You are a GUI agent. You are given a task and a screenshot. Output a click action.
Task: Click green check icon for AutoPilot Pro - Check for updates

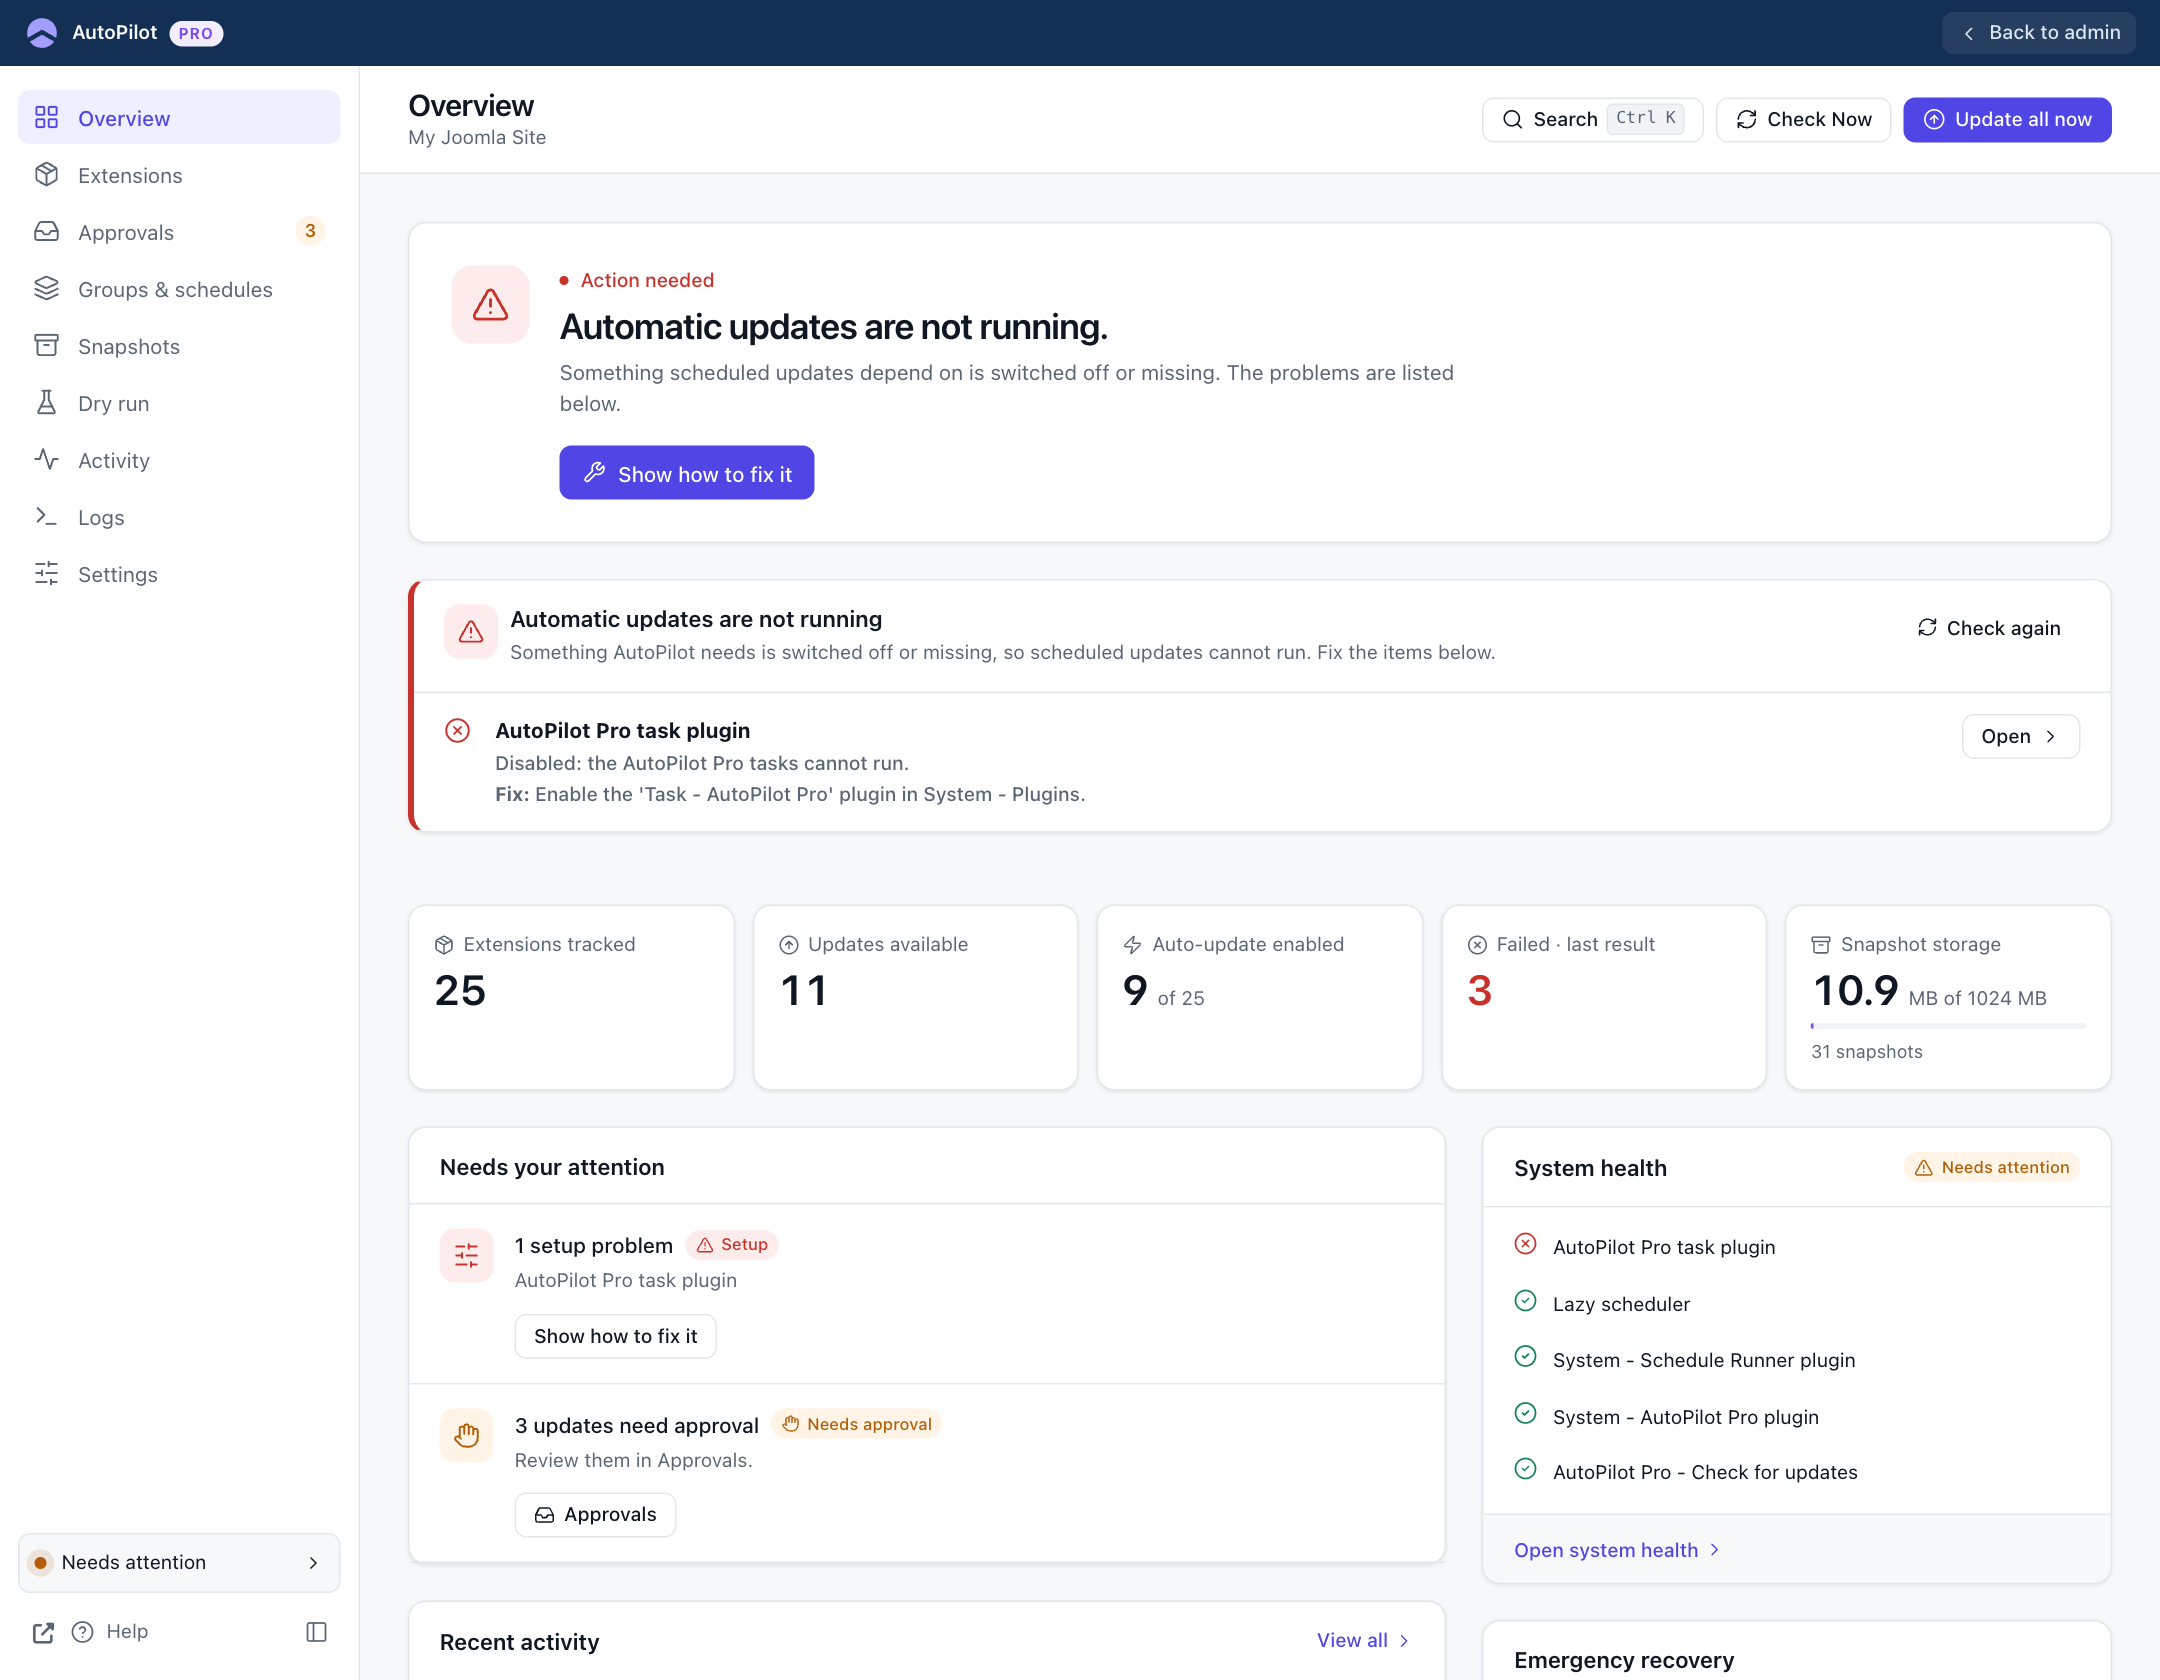(1525, 1469)
